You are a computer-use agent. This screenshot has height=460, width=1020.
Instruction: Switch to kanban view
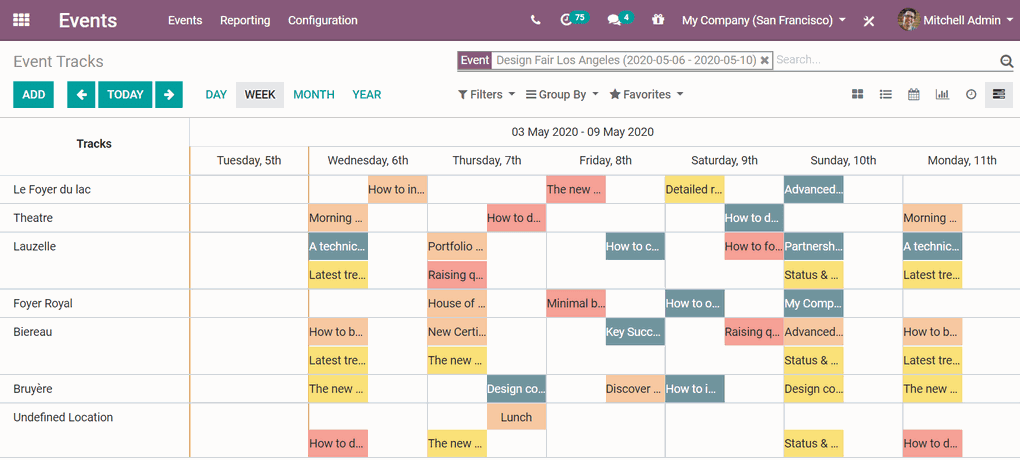click(857, 95)
